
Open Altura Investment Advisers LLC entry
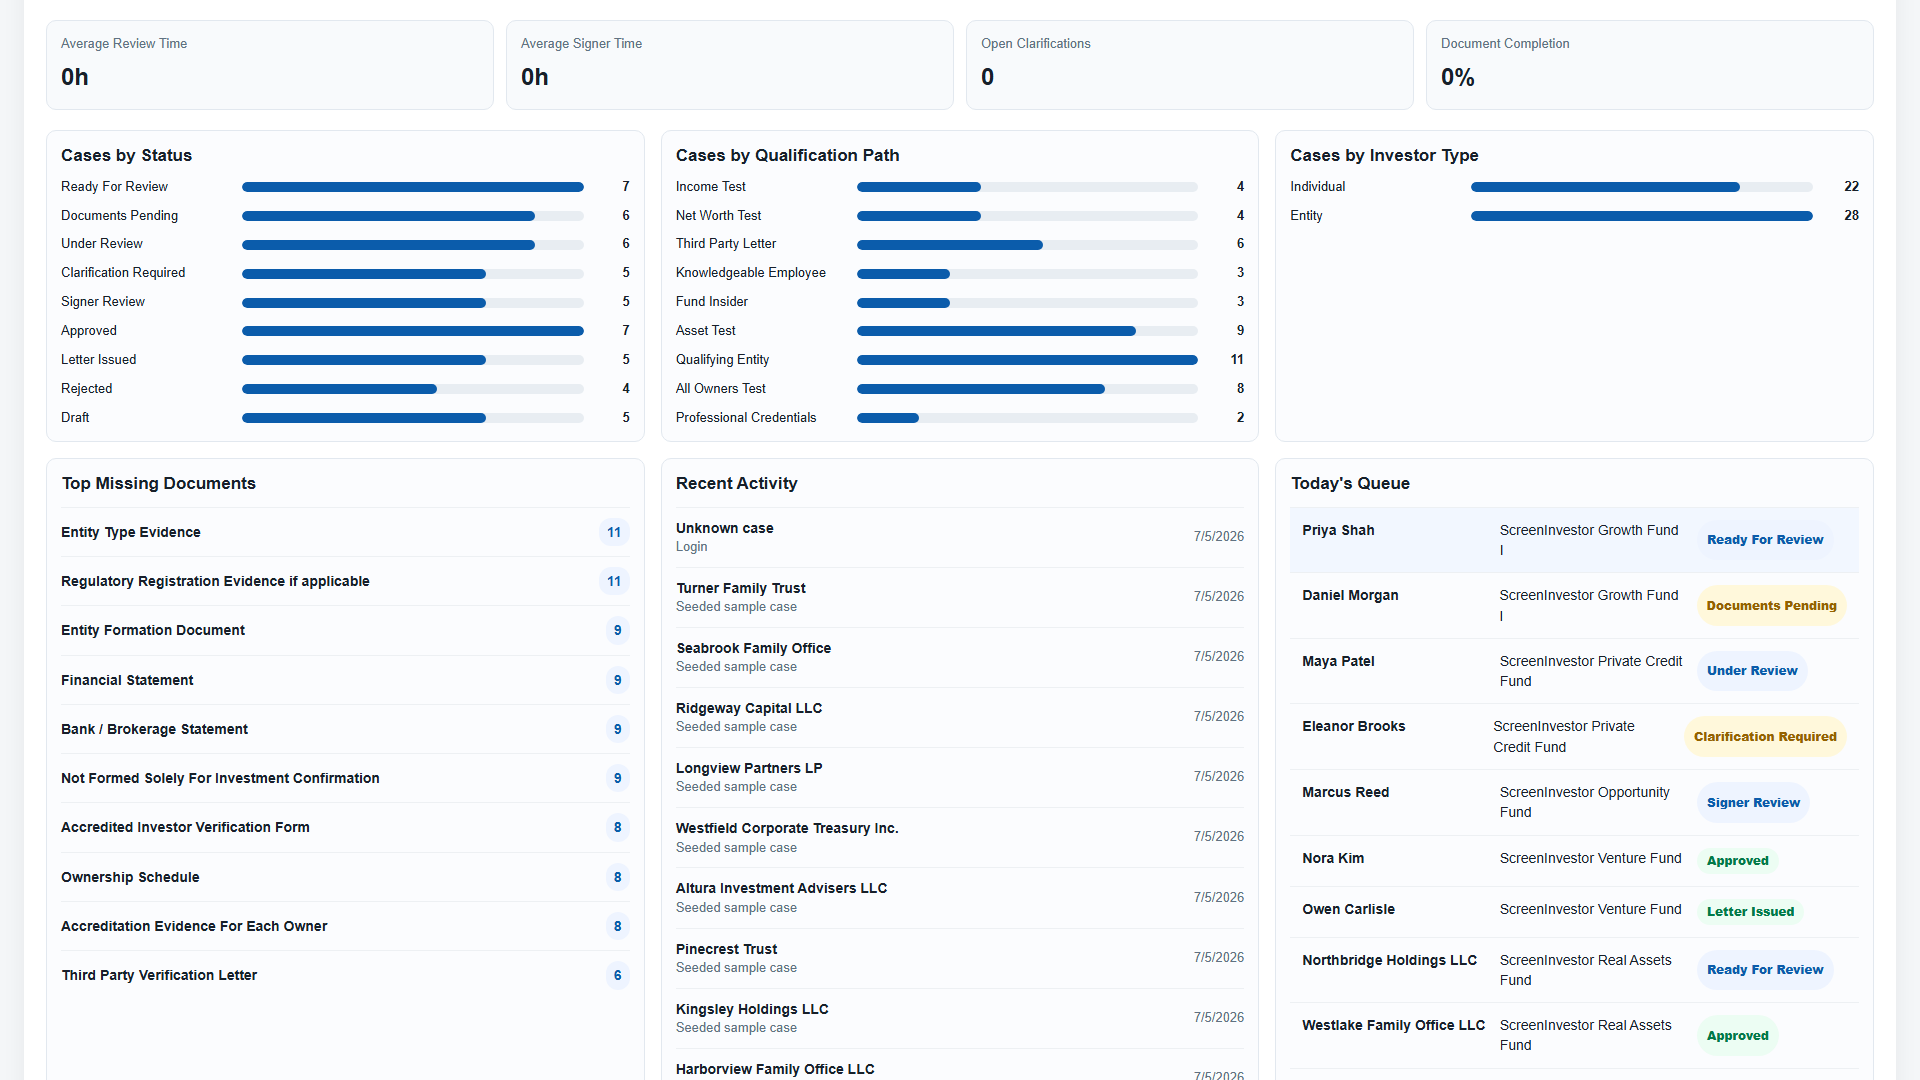[959, 898]
